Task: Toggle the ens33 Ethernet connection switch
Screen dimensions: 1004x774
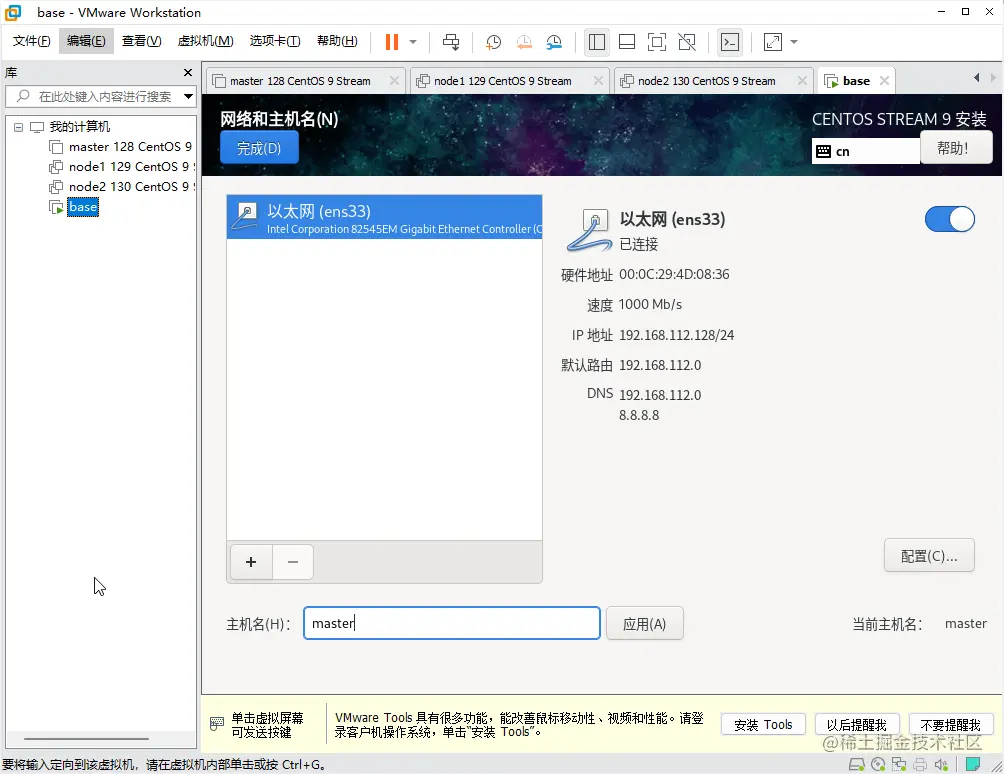Action: 950,219
